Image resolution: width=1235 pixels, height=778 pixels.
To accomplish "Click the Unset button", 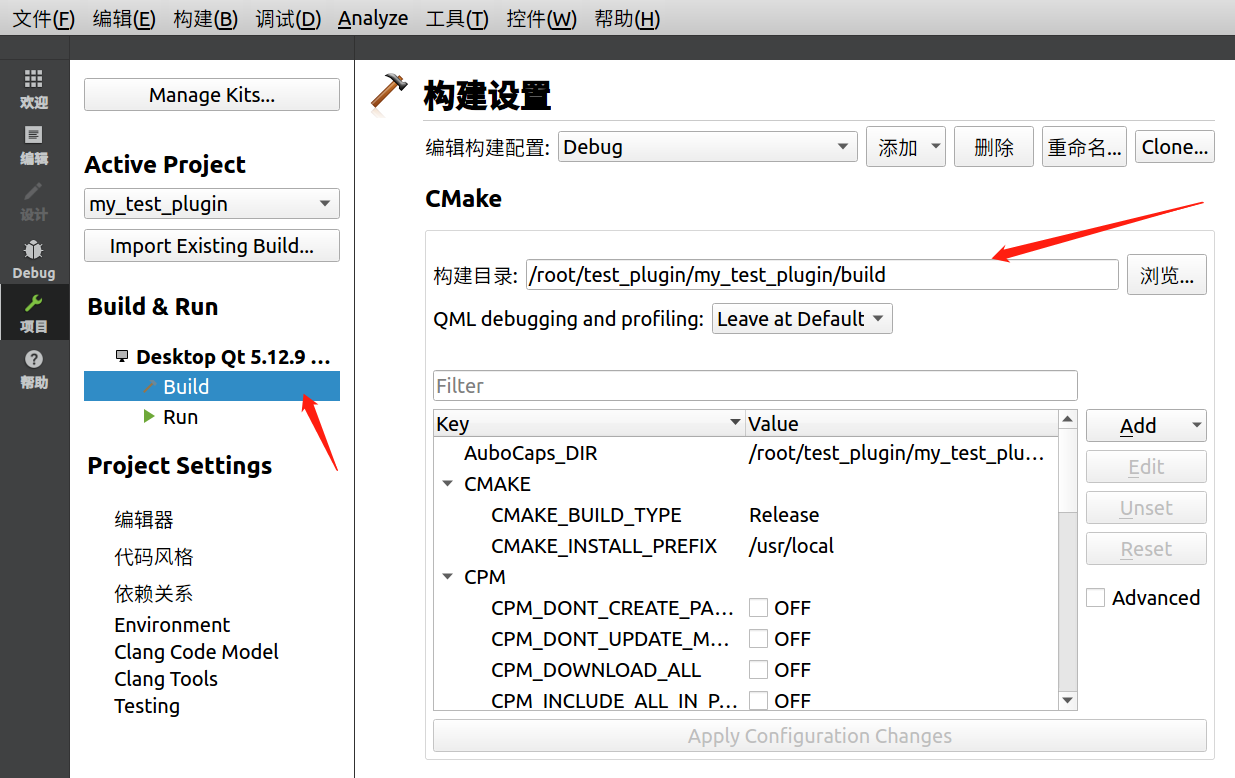I will tap(1146, 508).
